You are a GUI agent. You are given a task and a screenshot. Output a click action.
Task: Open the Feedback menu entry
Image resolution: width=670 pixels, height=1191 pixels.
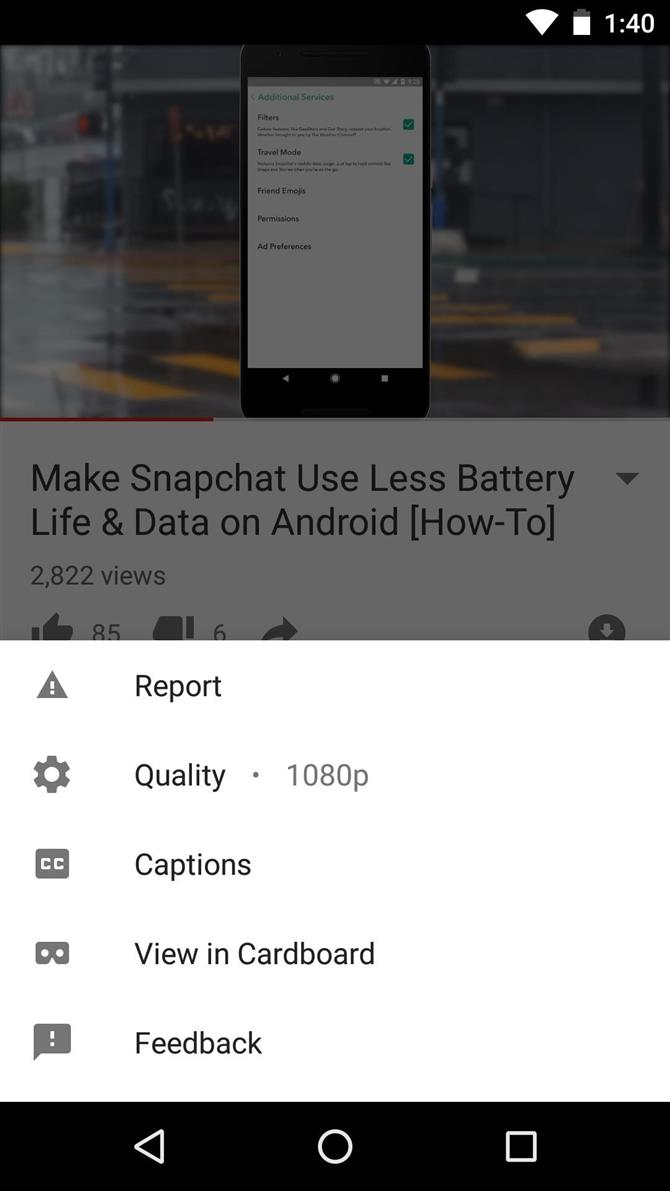(335, 1042)
